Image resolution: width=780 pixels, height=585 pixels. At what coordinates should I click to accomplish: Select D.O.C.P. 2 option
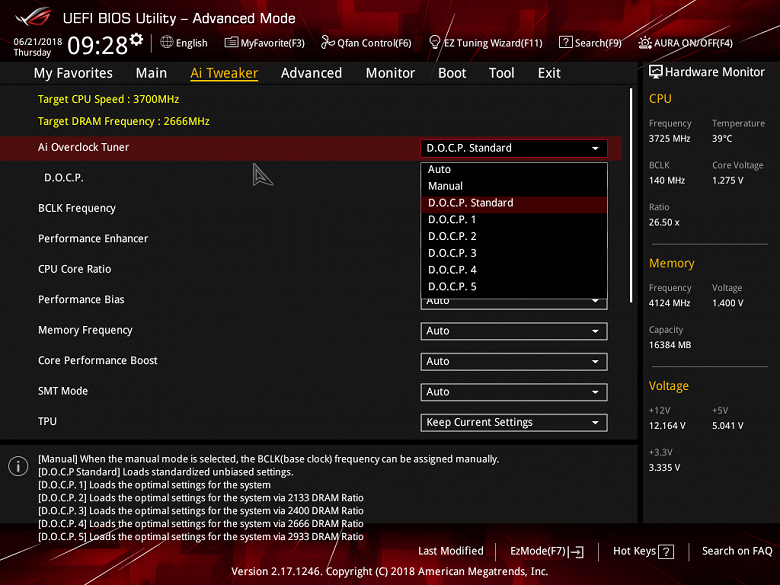(514, 236)
